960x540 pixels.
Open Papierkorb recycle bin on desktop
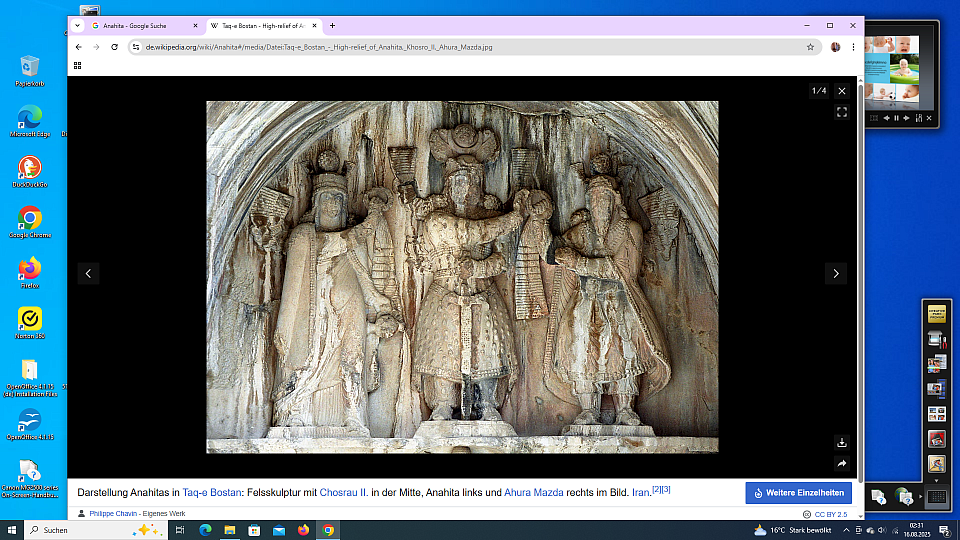pyautogui.click(x=29, y=71)
